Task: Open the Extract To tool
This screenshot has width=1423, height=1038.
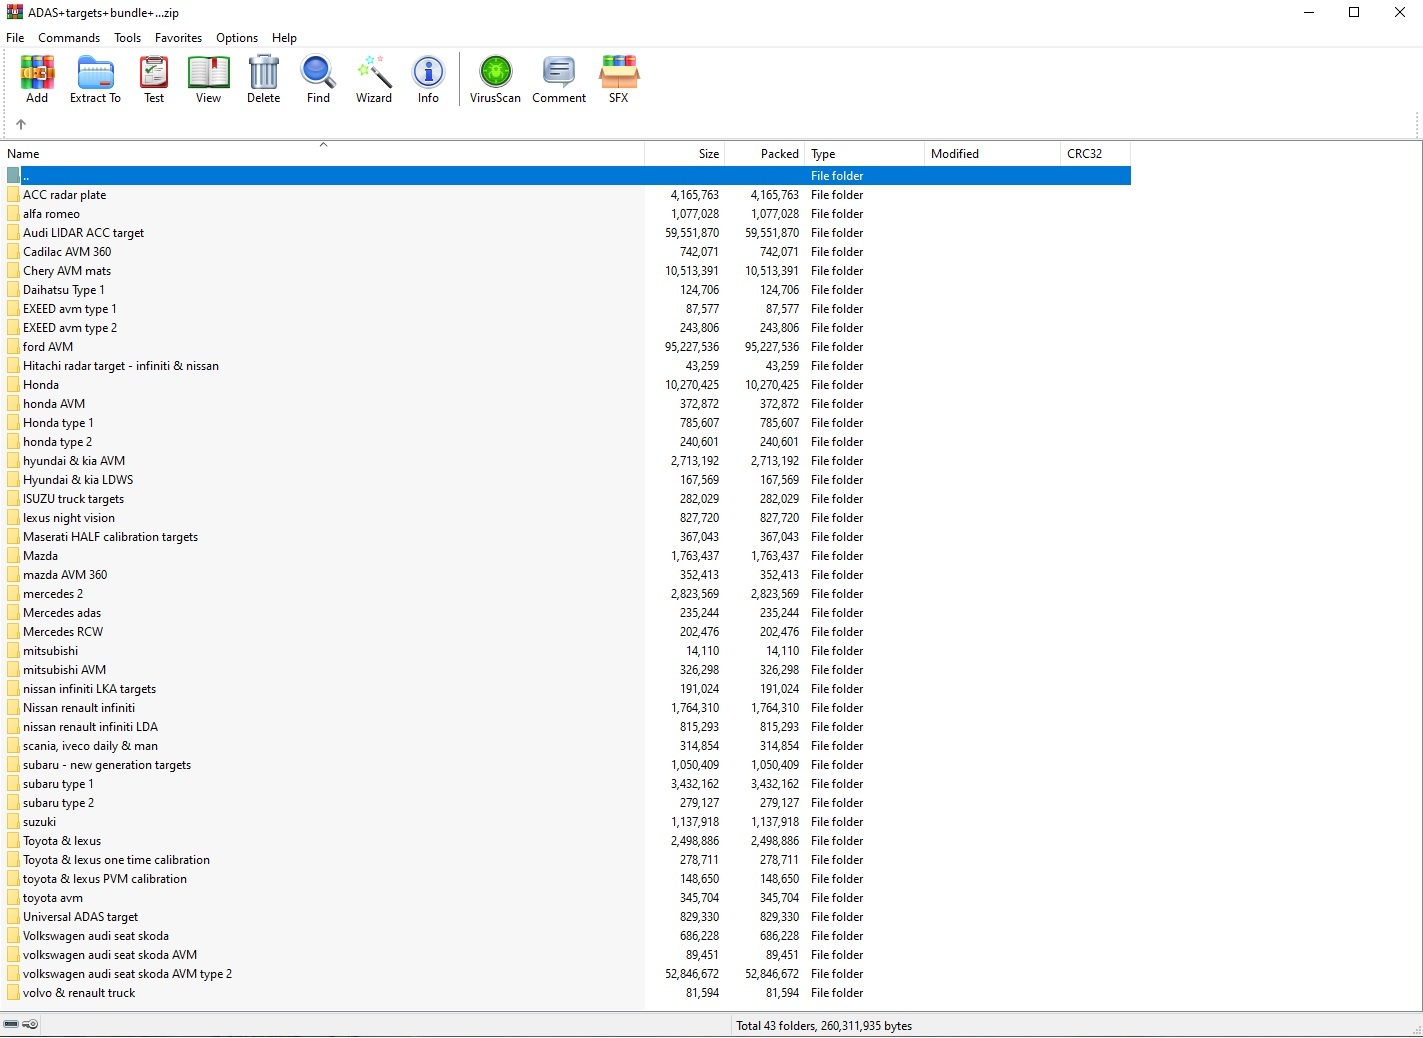Action: click(x=95, y=79)
